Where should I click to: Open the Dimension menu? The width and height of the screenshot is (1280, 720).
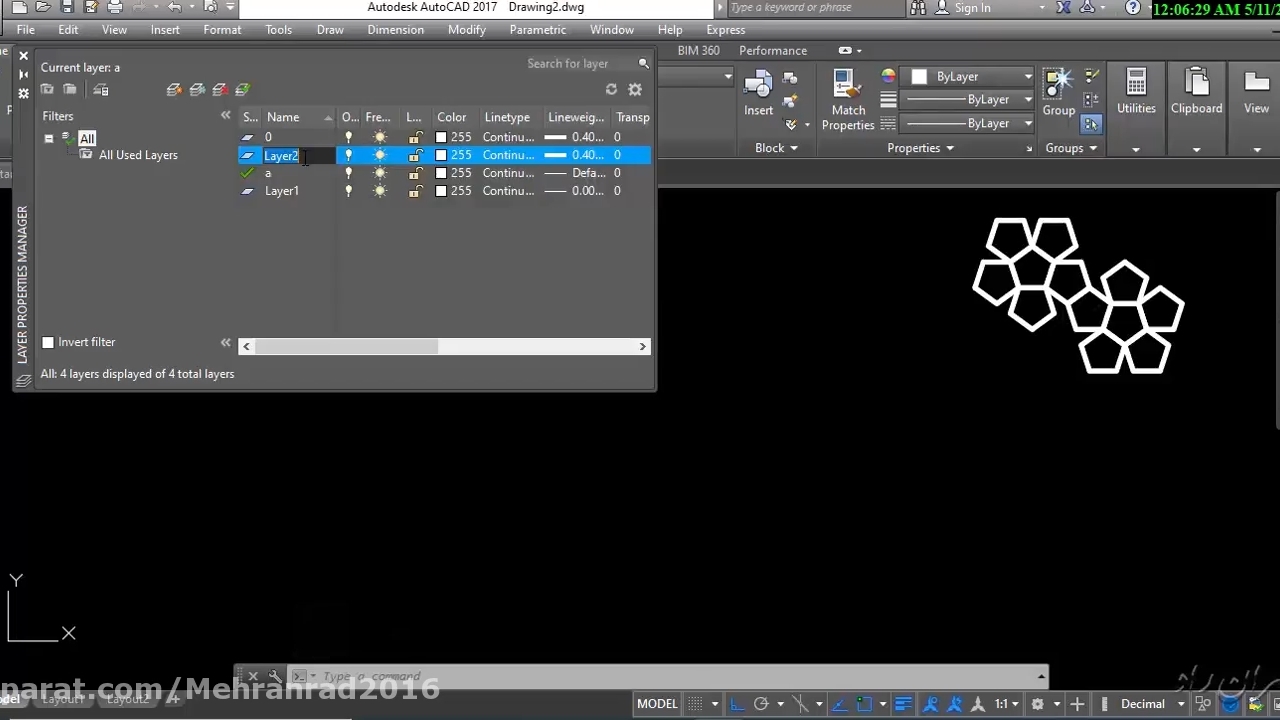coord(395,30)
